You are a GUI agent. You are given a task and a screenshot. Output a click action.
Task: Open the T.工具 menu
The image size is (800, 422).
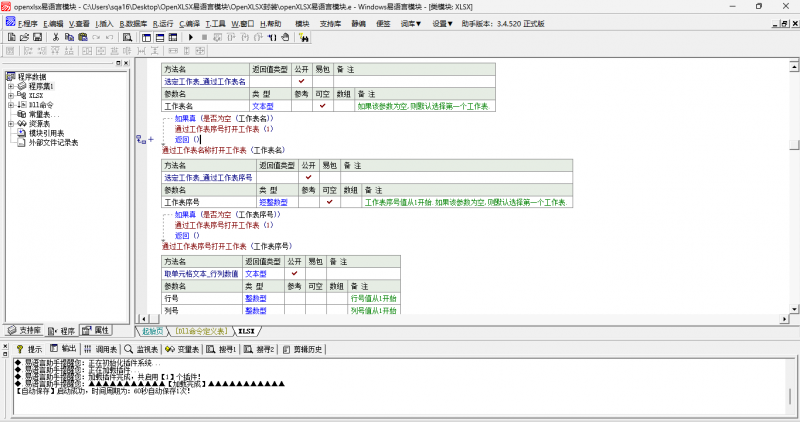tap(215, 22)
